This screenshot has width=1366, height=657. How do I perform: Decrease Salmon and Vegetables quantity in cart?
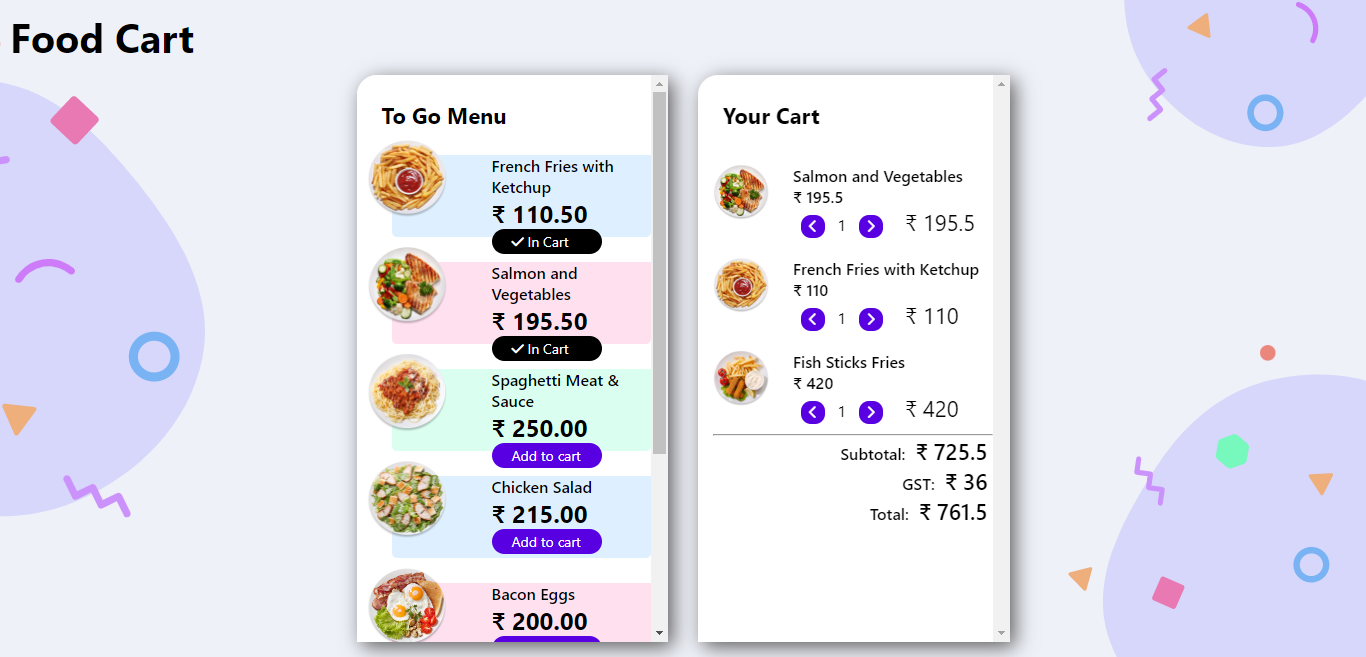point(813,226)
